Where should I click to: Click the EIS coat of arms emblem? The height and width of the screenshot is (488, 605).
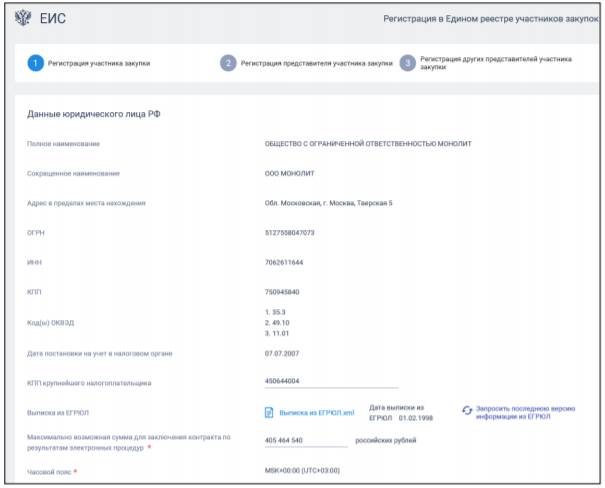coord(24,19)
